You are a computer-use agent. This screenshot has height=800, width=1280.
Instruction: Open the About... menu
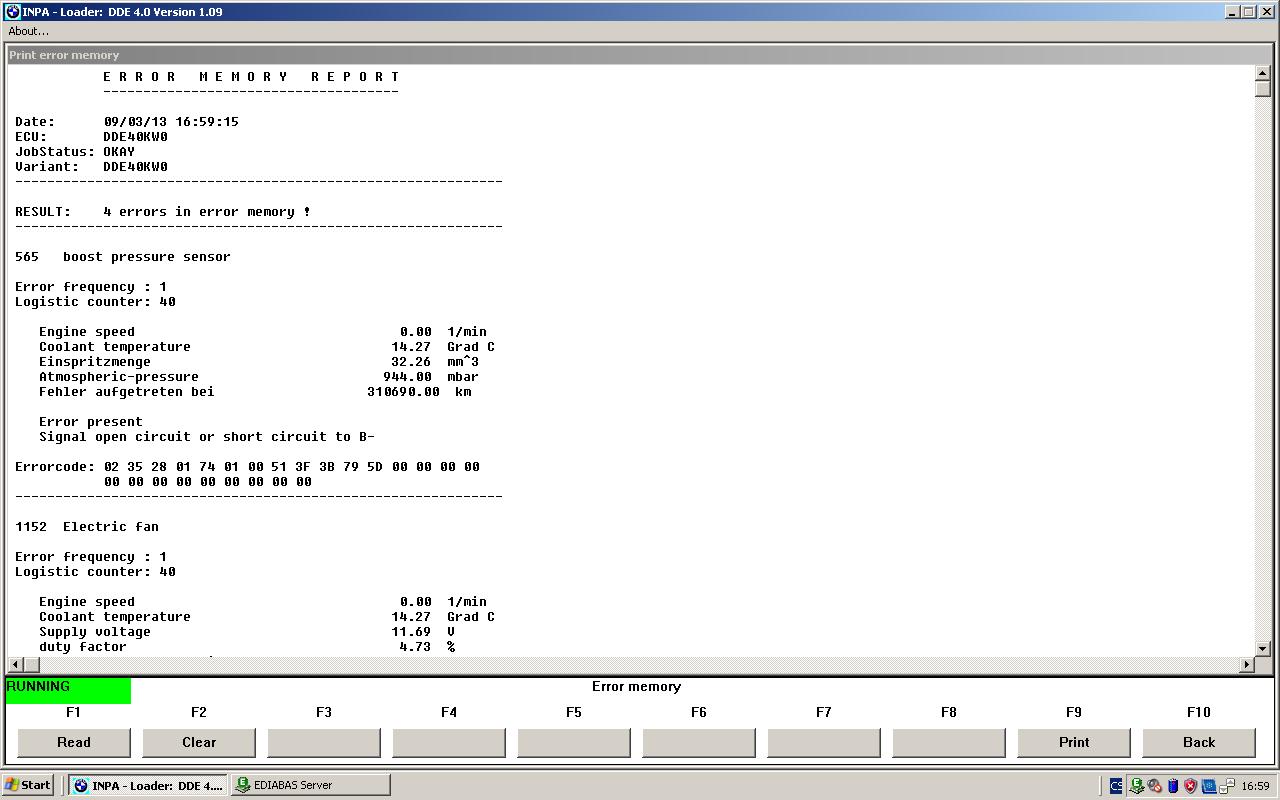coord(29,31)
